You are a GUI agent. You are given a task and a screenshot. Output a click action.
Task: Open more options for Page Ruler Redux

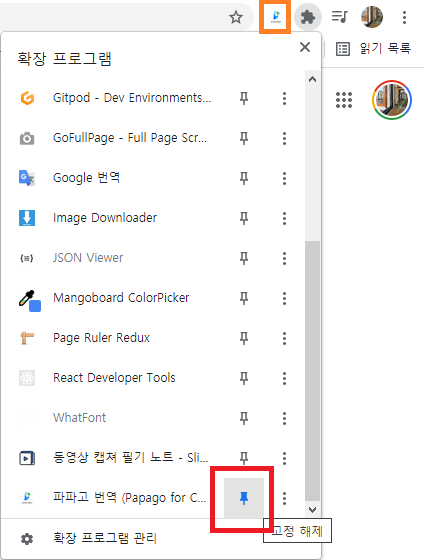click(x=284, y=338)
